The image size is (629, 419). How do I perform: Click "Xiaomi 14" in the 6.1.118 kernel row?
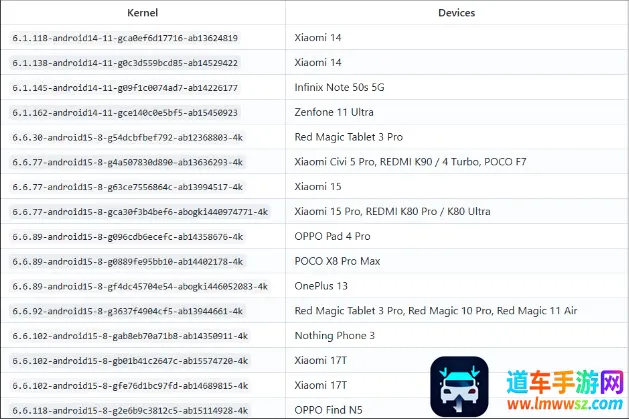318,38
